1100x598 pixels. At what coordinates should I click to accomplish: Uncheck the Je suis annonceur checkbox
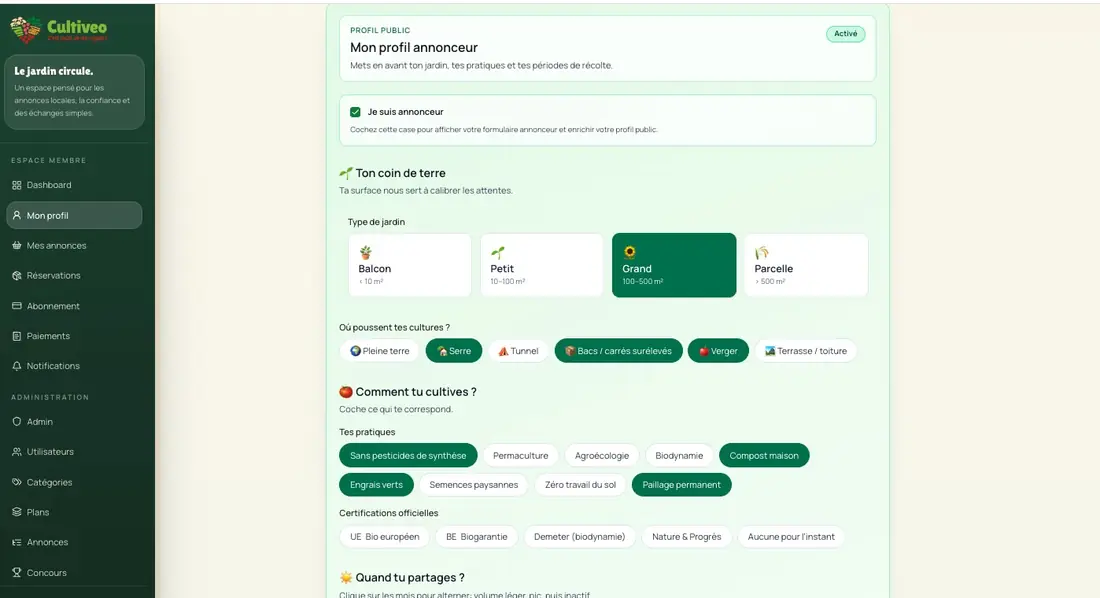point(355,112)
